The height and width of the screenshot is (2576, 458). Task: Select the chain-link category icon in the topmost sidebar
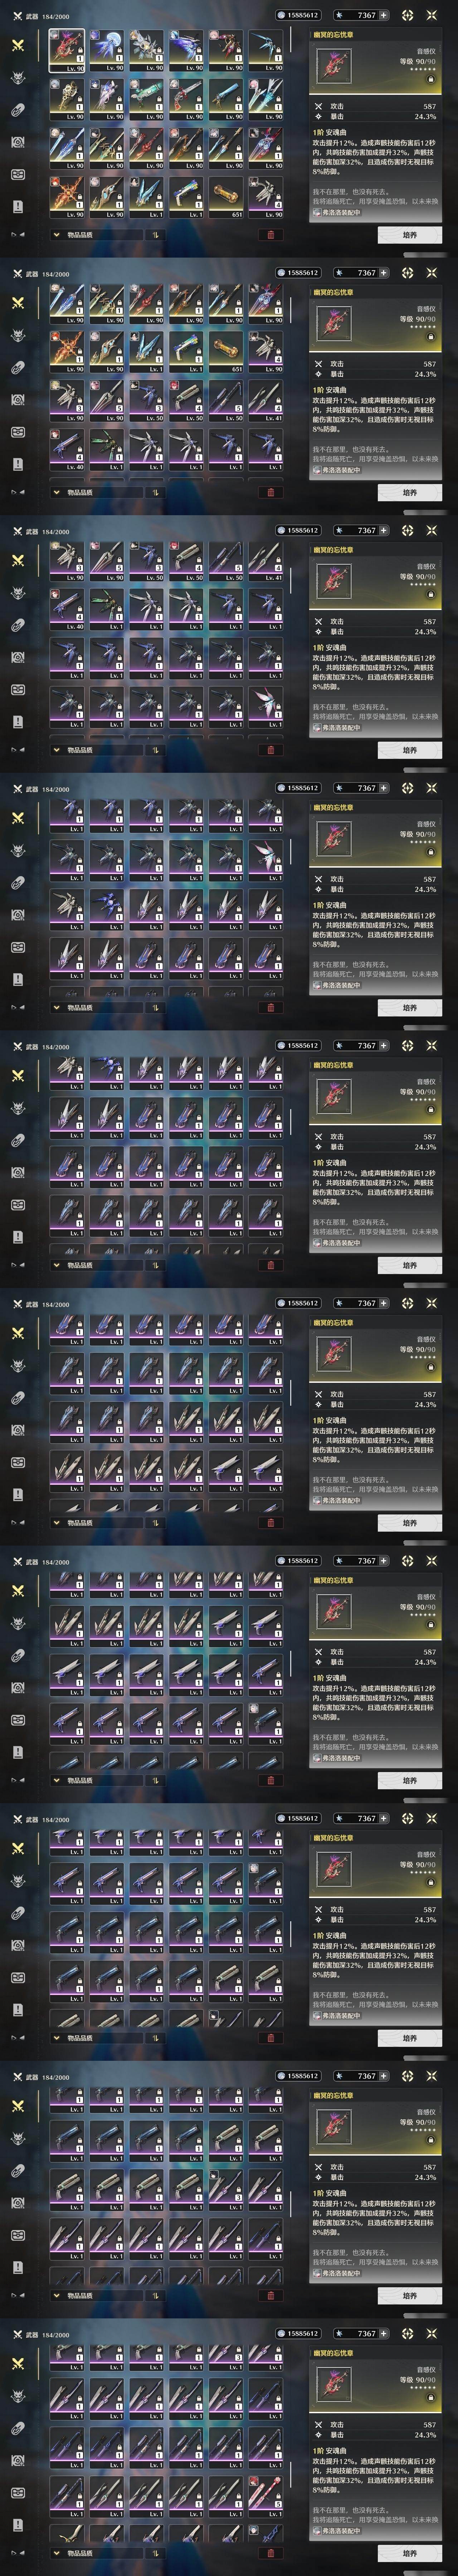(x=18, y=111)
